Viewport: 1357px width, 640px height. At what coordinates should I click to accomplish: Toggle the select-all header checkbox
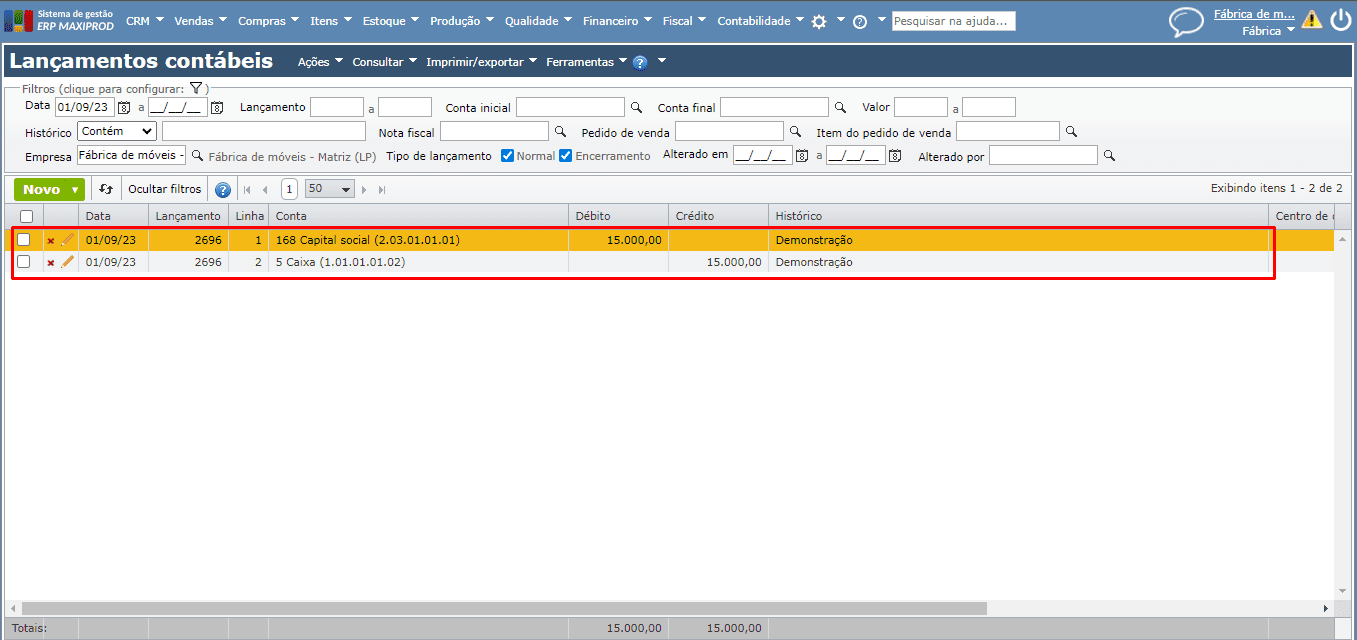(x=27, y=216)
